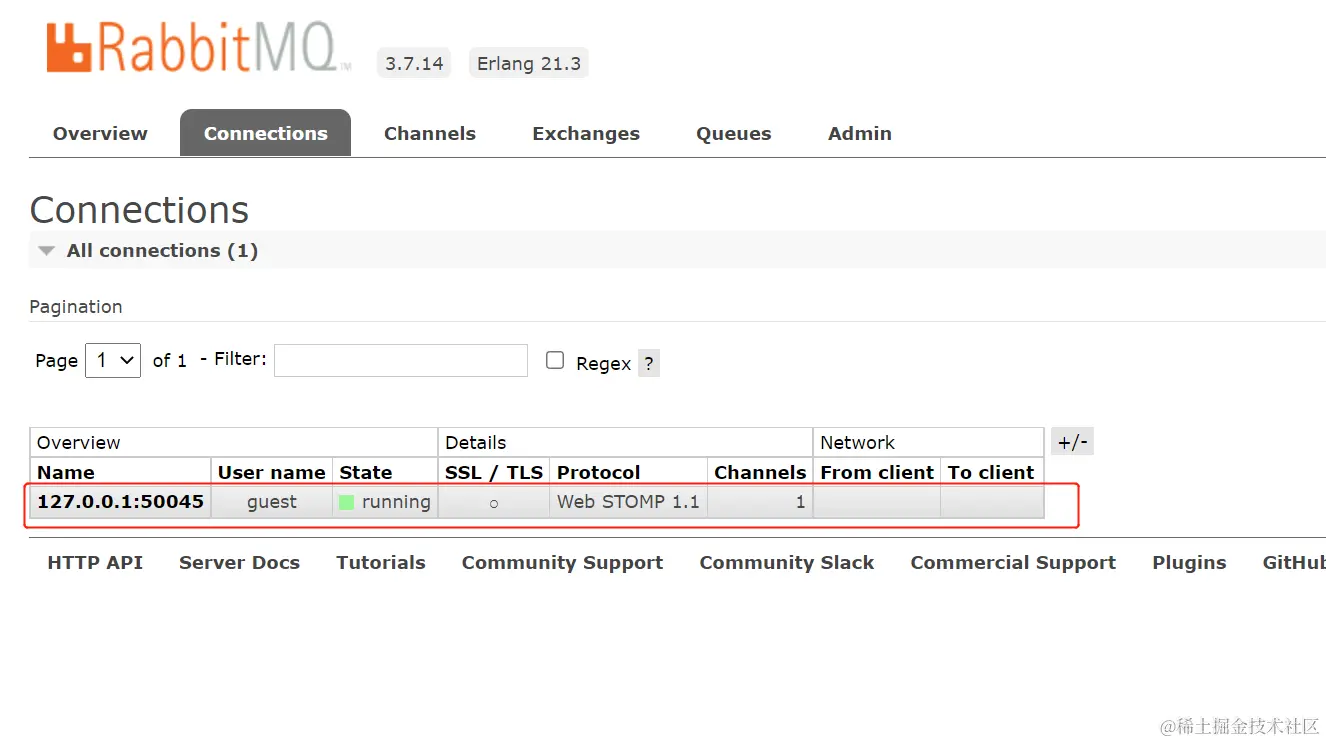Sort by the From client column
1326x743 pixels.
pos(877,472)
